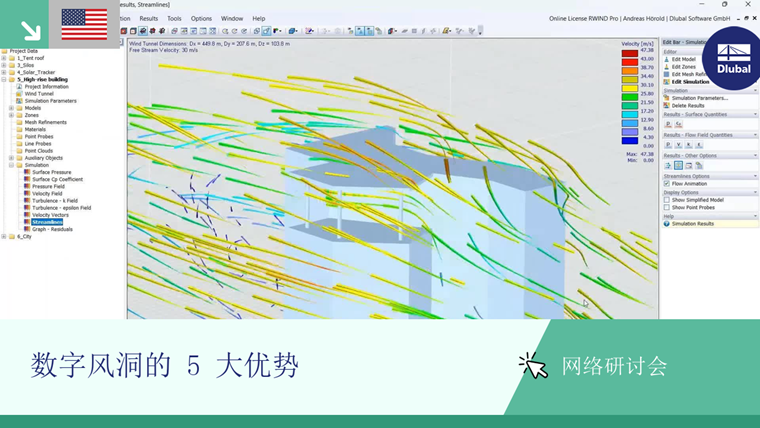The width and height of the screenshot is (760, 428).
Task: Click last icon in Results Other Options
Action: [x=699, y=166]
